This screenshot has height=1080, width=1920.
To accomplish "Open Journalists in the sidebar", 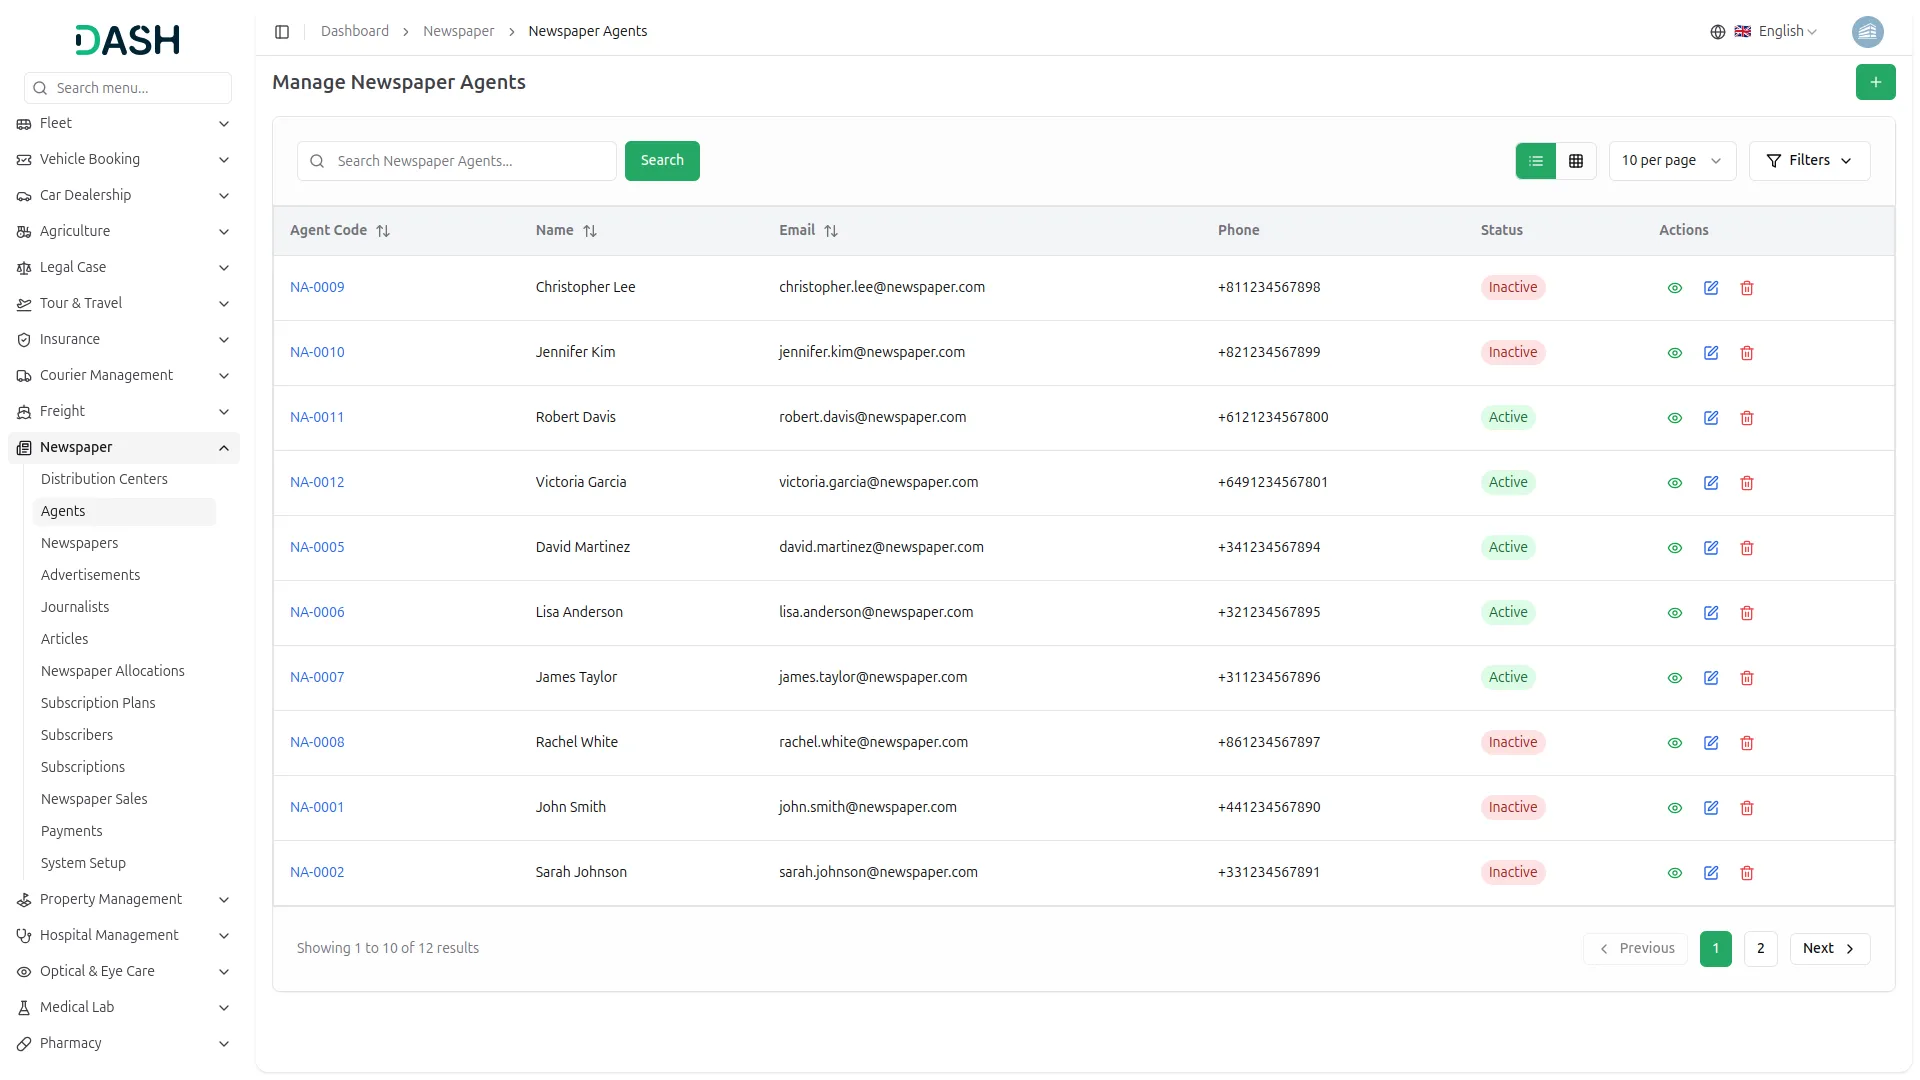I will [x=75, y=607].
